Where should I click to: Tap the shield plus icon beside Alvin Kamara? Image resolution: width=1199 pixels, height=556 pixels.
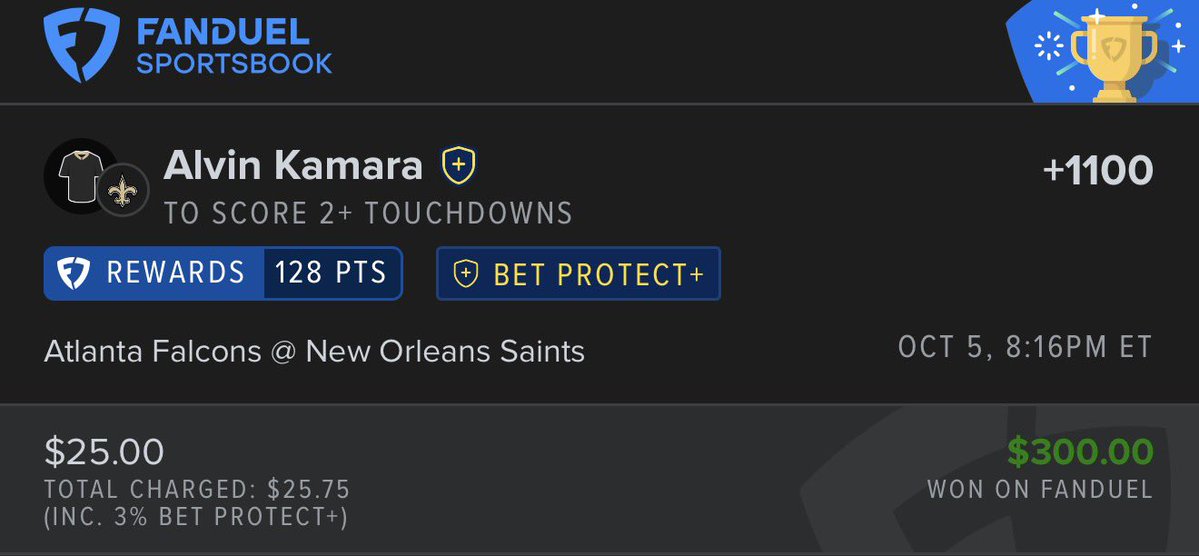459,165
